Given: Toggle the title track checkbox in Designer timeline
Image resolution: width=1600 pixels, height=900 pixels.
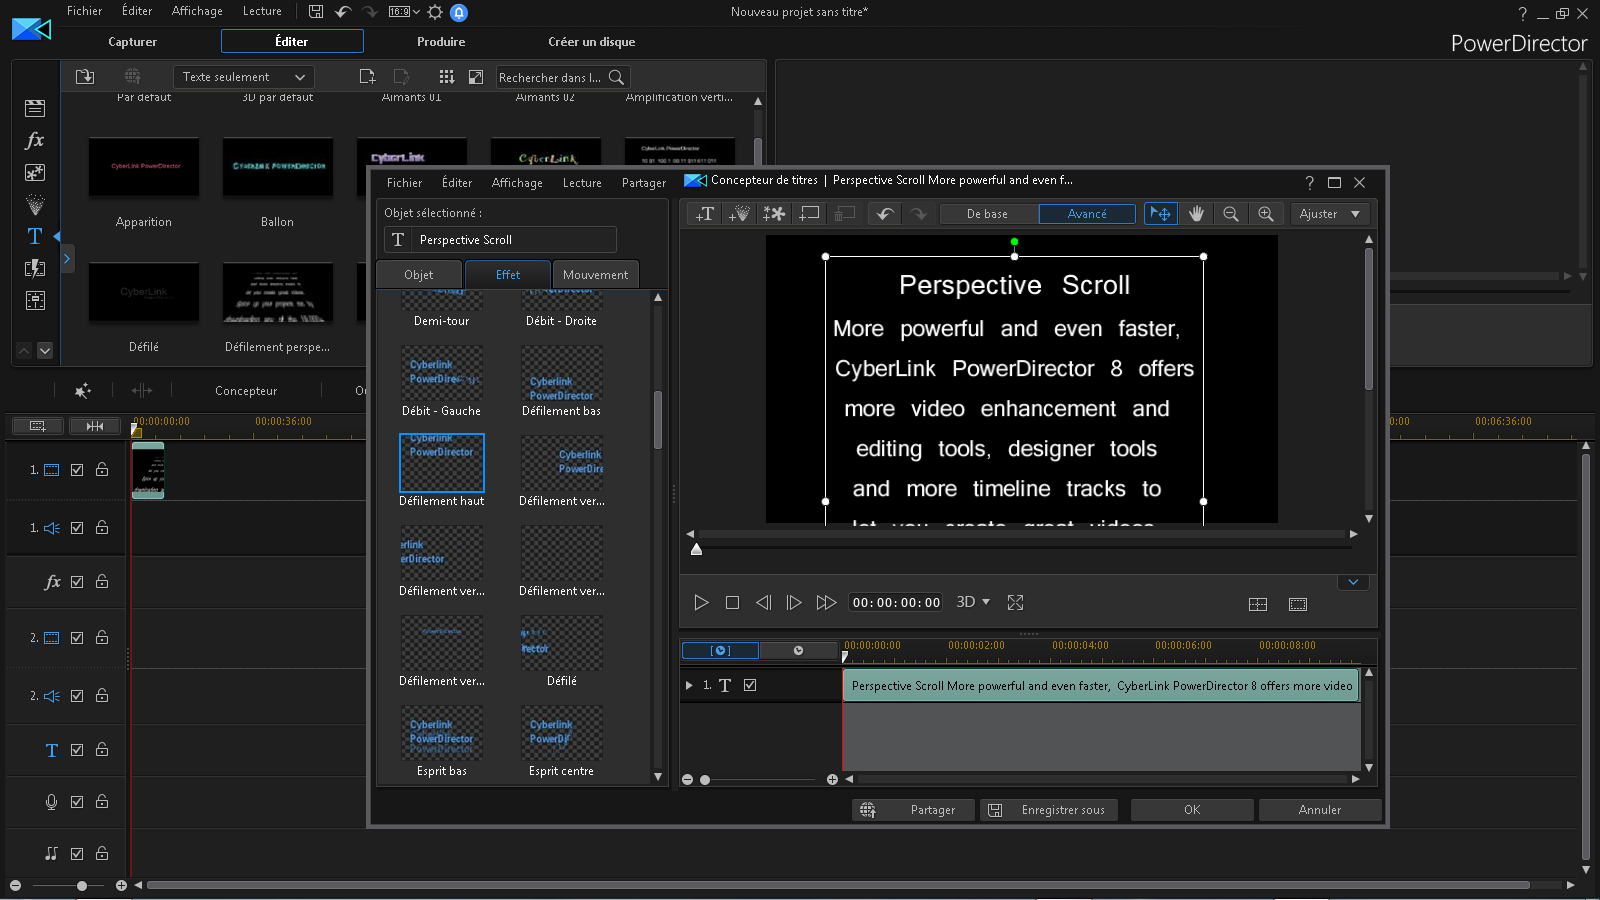Looking at the screenshot, I should [x=750, y=685].
